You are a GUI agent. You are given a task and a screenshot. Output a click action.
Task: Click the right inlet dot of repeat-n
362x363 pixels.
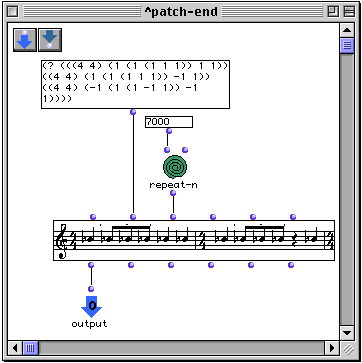click(185, 150)
